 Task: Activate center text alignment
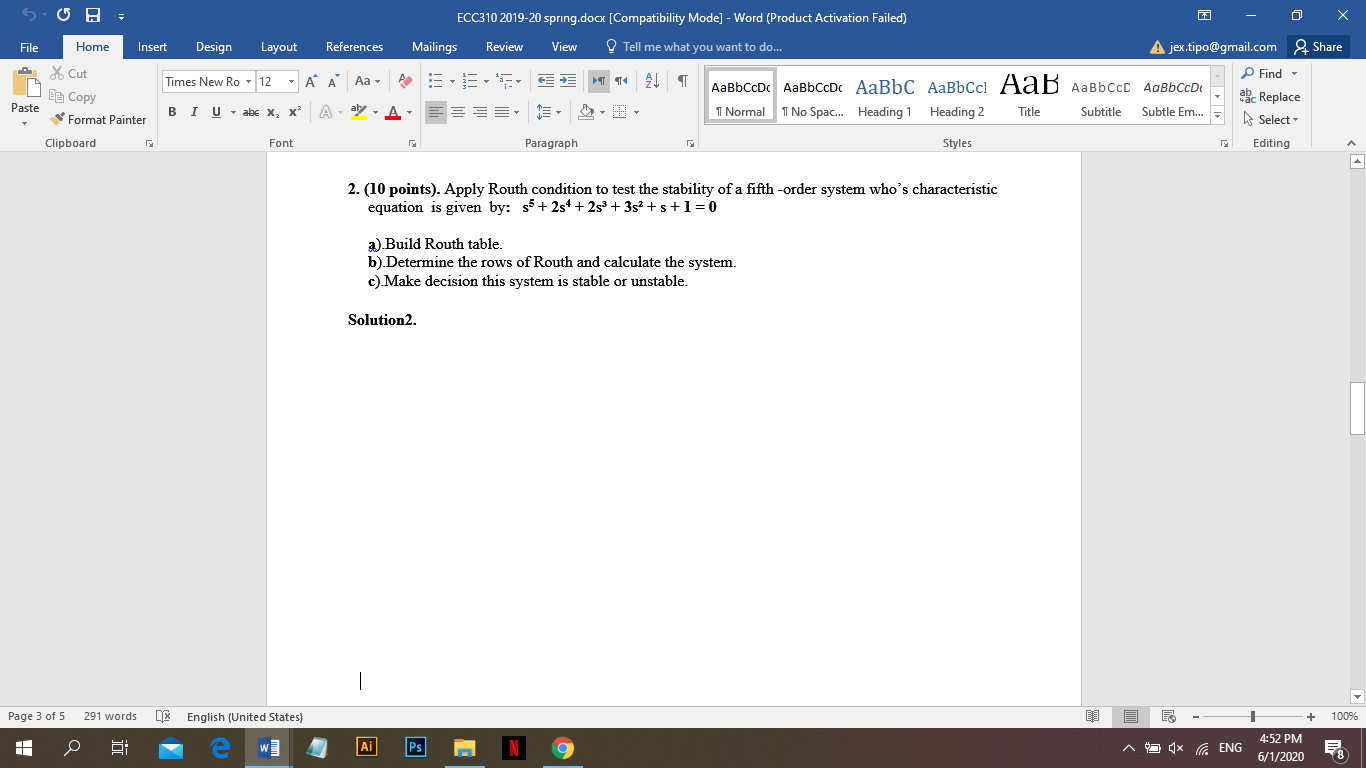tap(458, 112)
